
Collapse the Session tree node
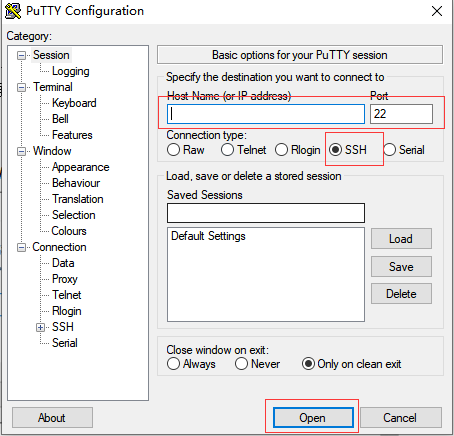pos(21,55)
